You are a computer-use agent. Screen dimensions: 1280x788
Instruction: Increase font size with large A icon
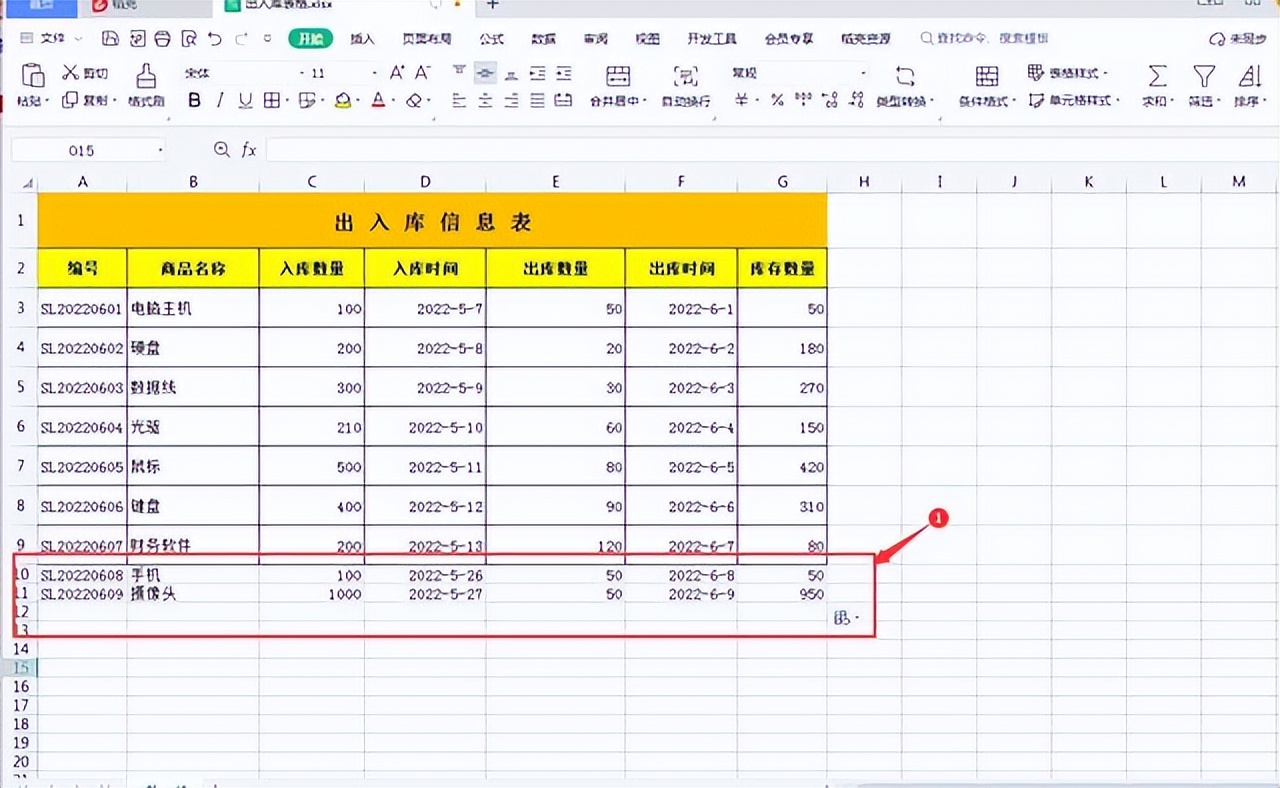pos(397,72)
